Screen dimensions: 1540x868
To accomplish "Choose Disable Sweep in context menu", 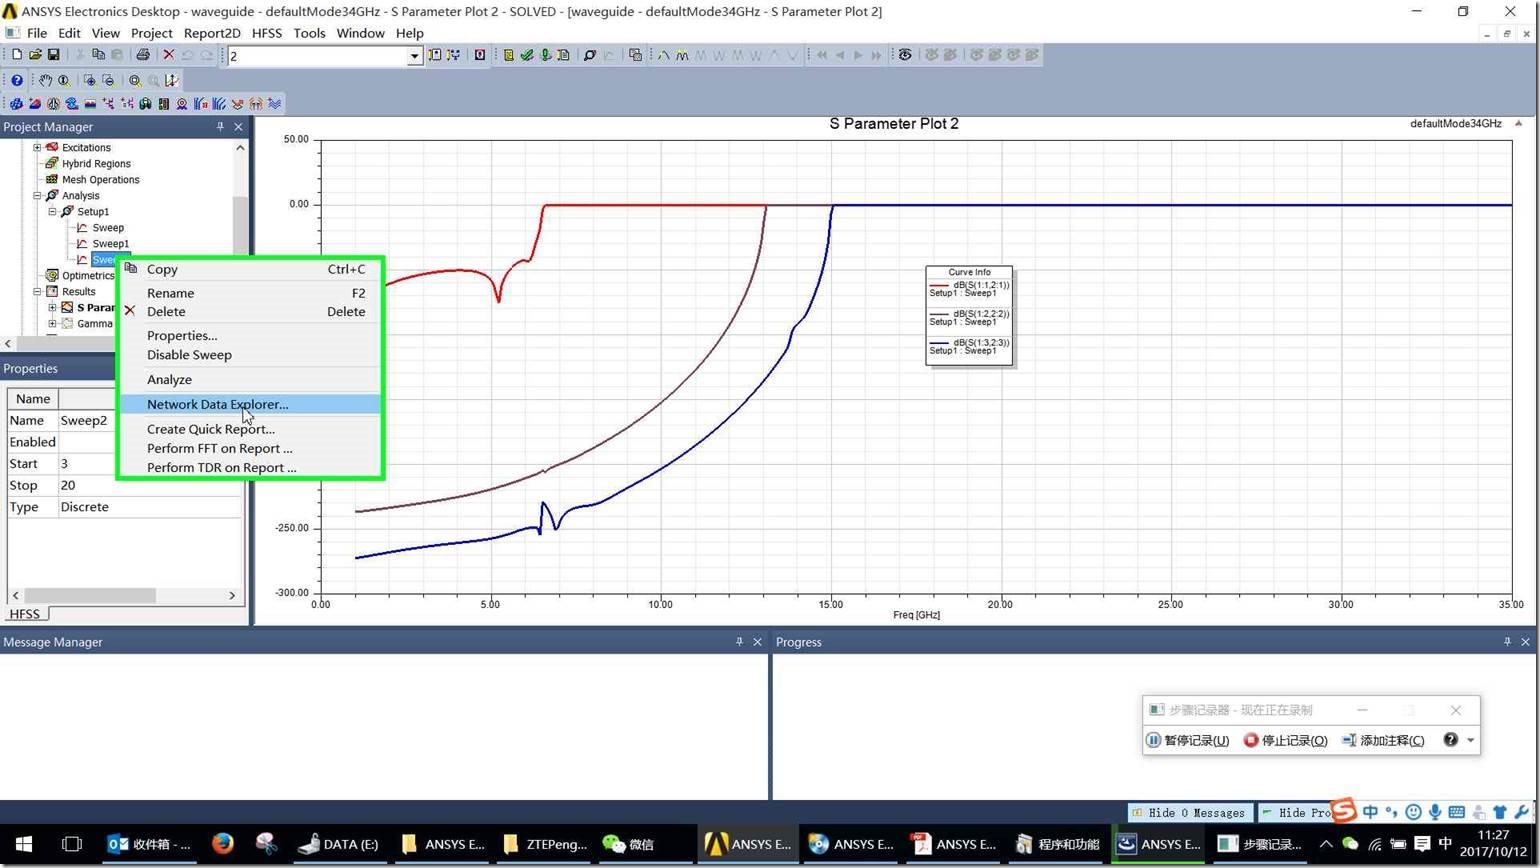I will 250,355.
